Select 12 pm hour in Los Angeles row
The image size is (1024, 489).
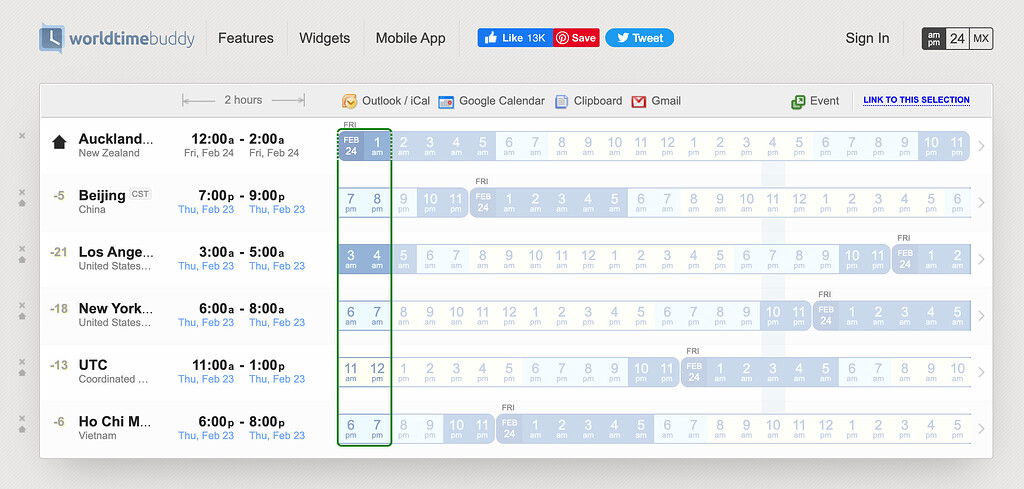pyautogui.click(x=588, y=259)
